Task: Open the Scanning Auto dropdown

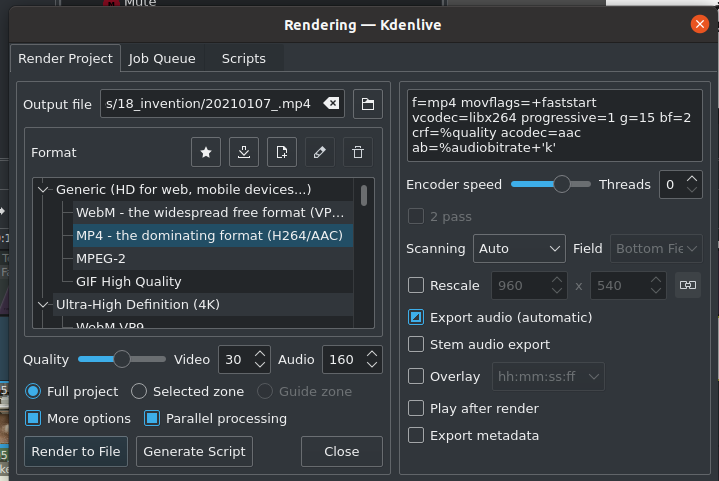Action: (x=519, y=249)
